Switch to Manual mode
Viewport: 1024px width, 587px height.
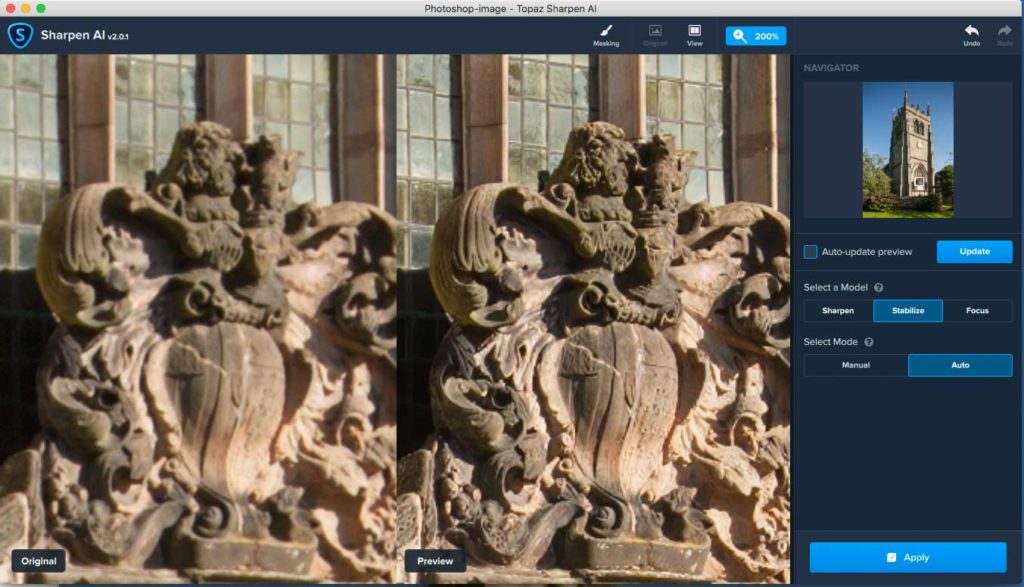click(x=856, y=365)
